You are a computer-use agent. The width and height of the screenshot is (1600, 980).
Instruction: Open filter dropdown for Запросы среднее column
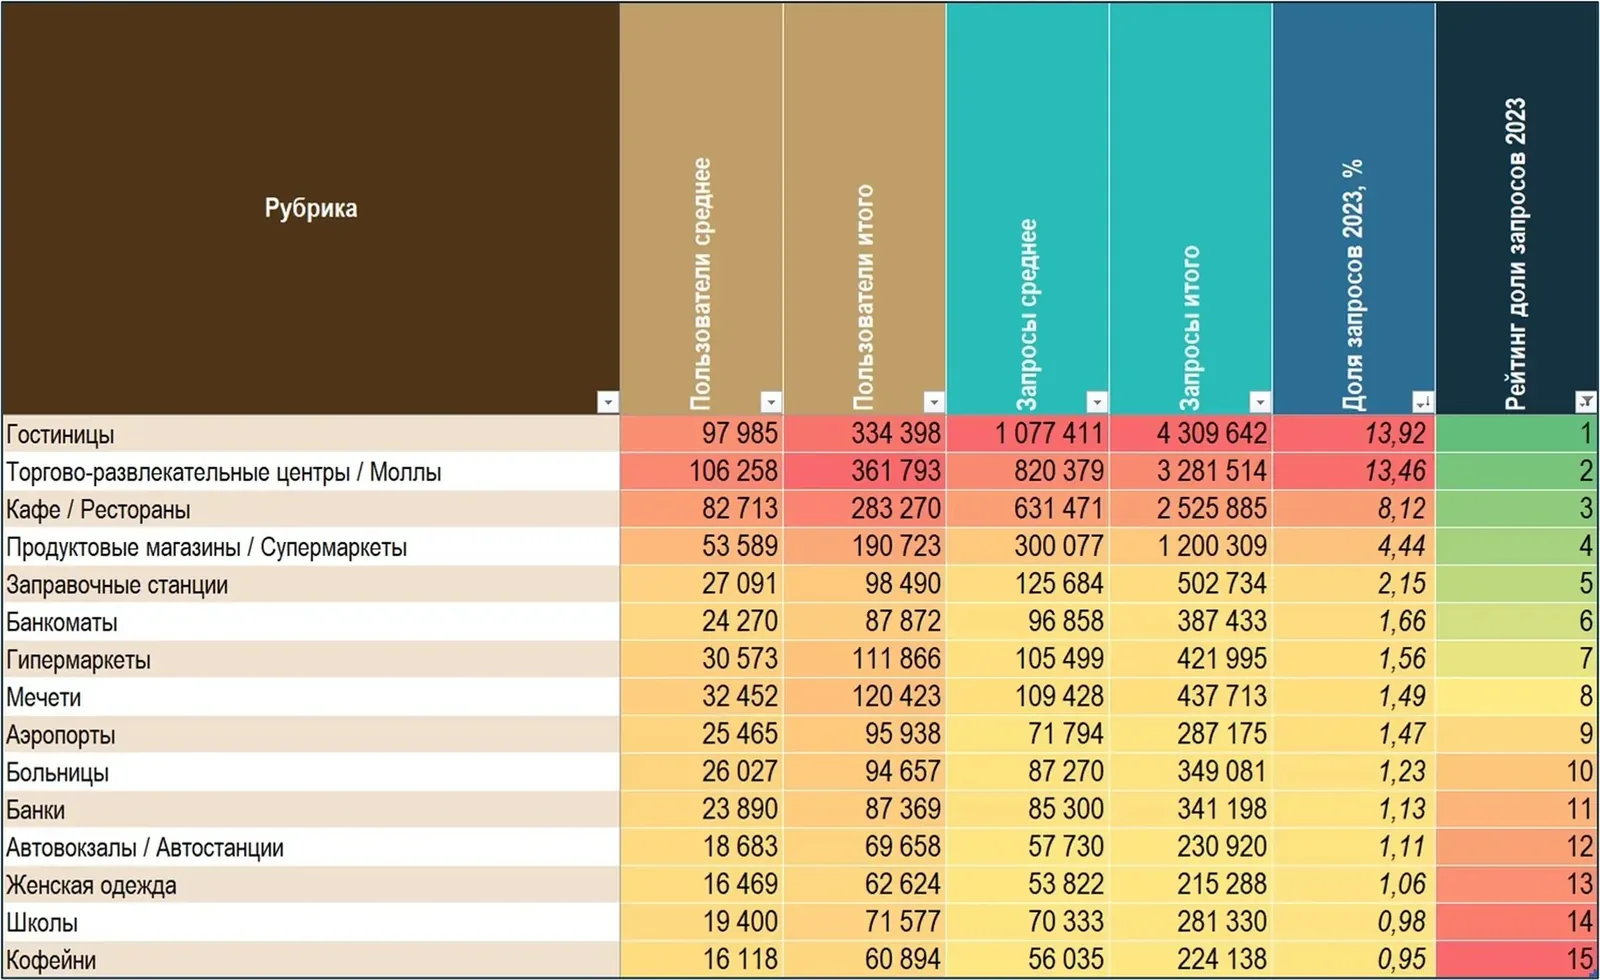tap(1097, 402)
